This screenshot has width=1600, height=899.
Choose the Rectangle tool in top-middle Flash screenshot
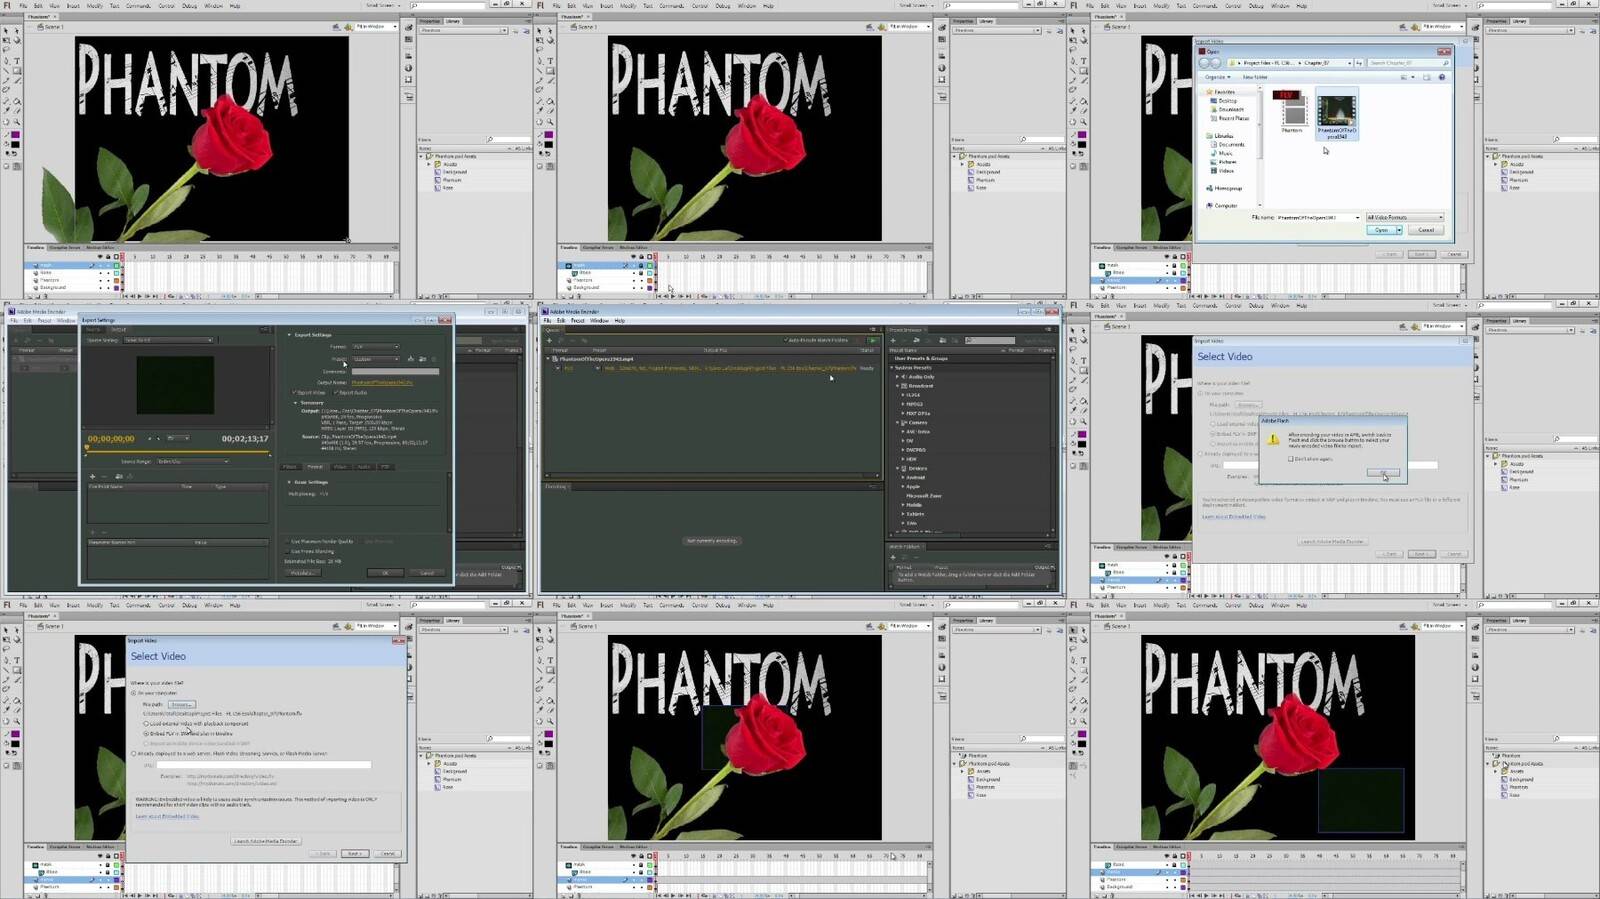pyautogui.click(x=549, y=71)
